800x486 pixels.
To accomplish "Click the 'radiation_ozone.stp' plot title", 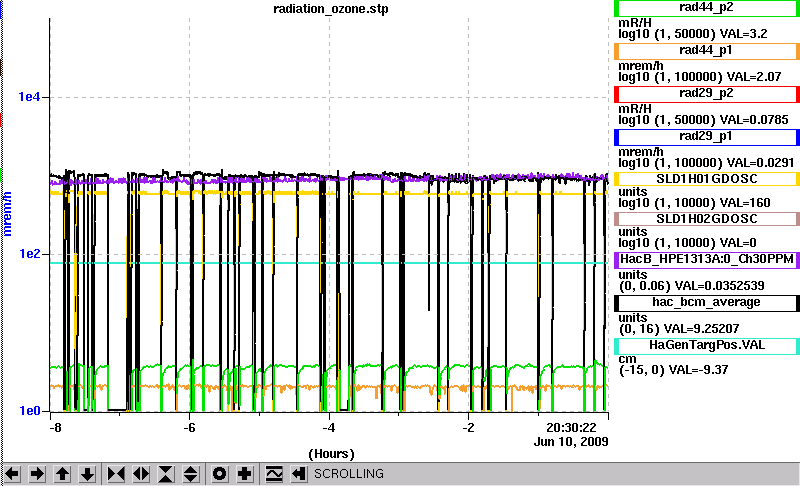I will [331, 9].
